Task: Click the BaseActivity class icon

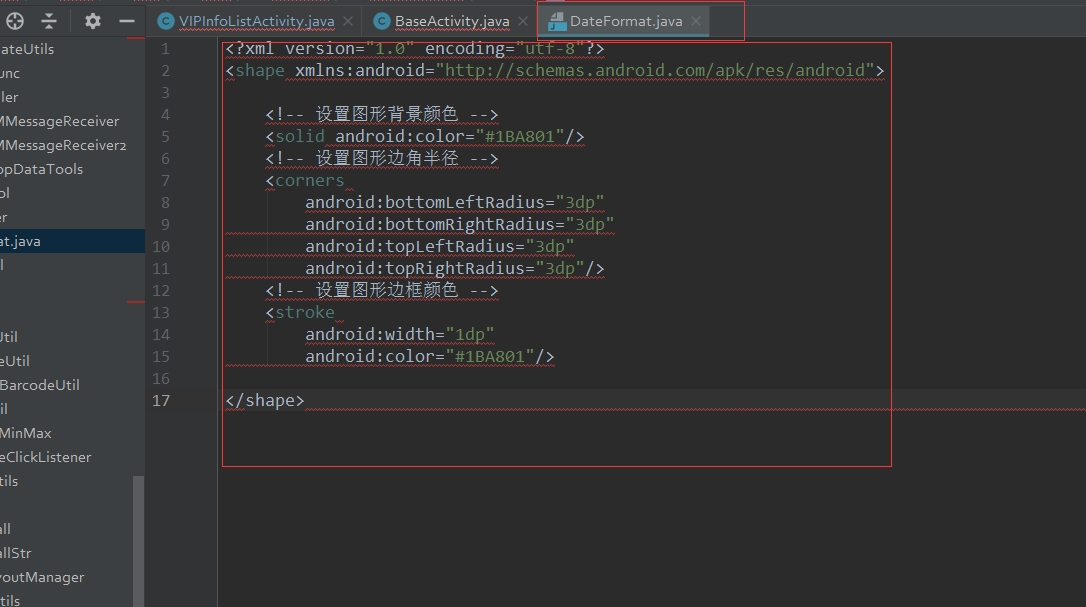Action: point(382,21)
